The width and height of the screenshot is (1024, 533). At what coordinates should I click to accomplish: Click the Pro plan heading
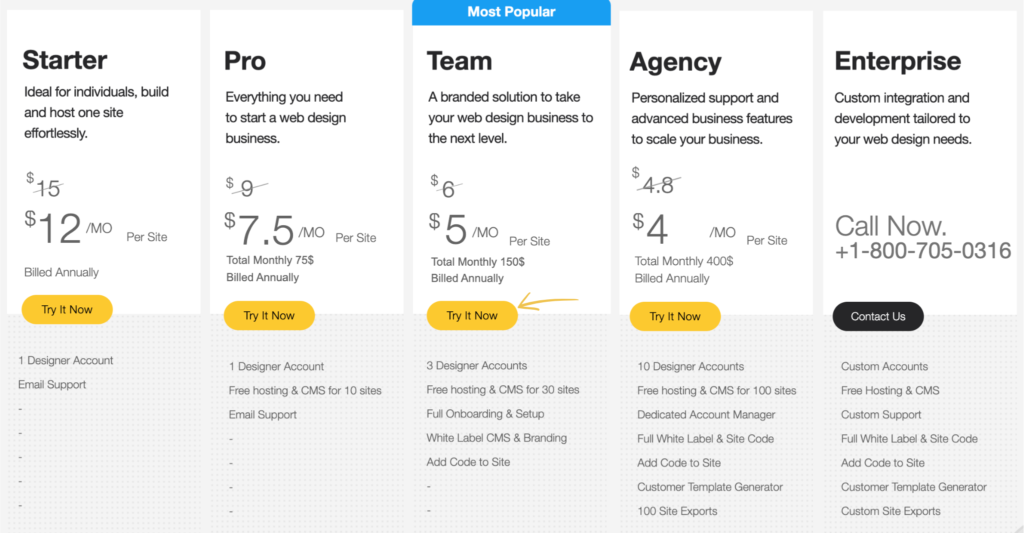point(245,61)
